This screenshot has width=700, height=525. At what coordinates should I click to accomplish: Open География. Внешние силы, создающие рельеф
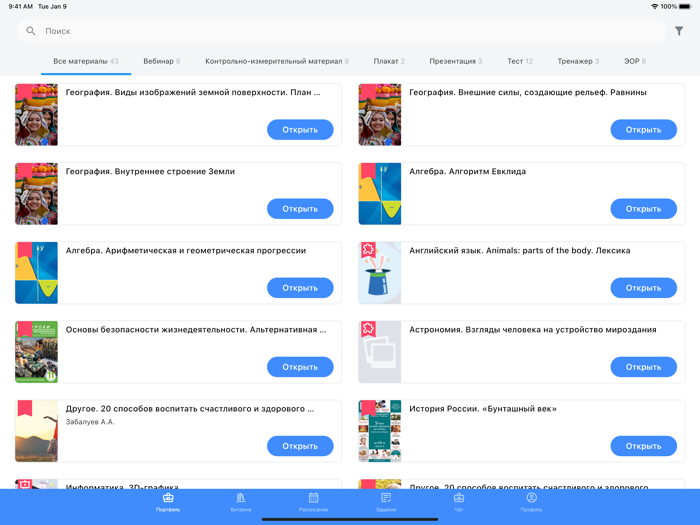pos(643,129)
